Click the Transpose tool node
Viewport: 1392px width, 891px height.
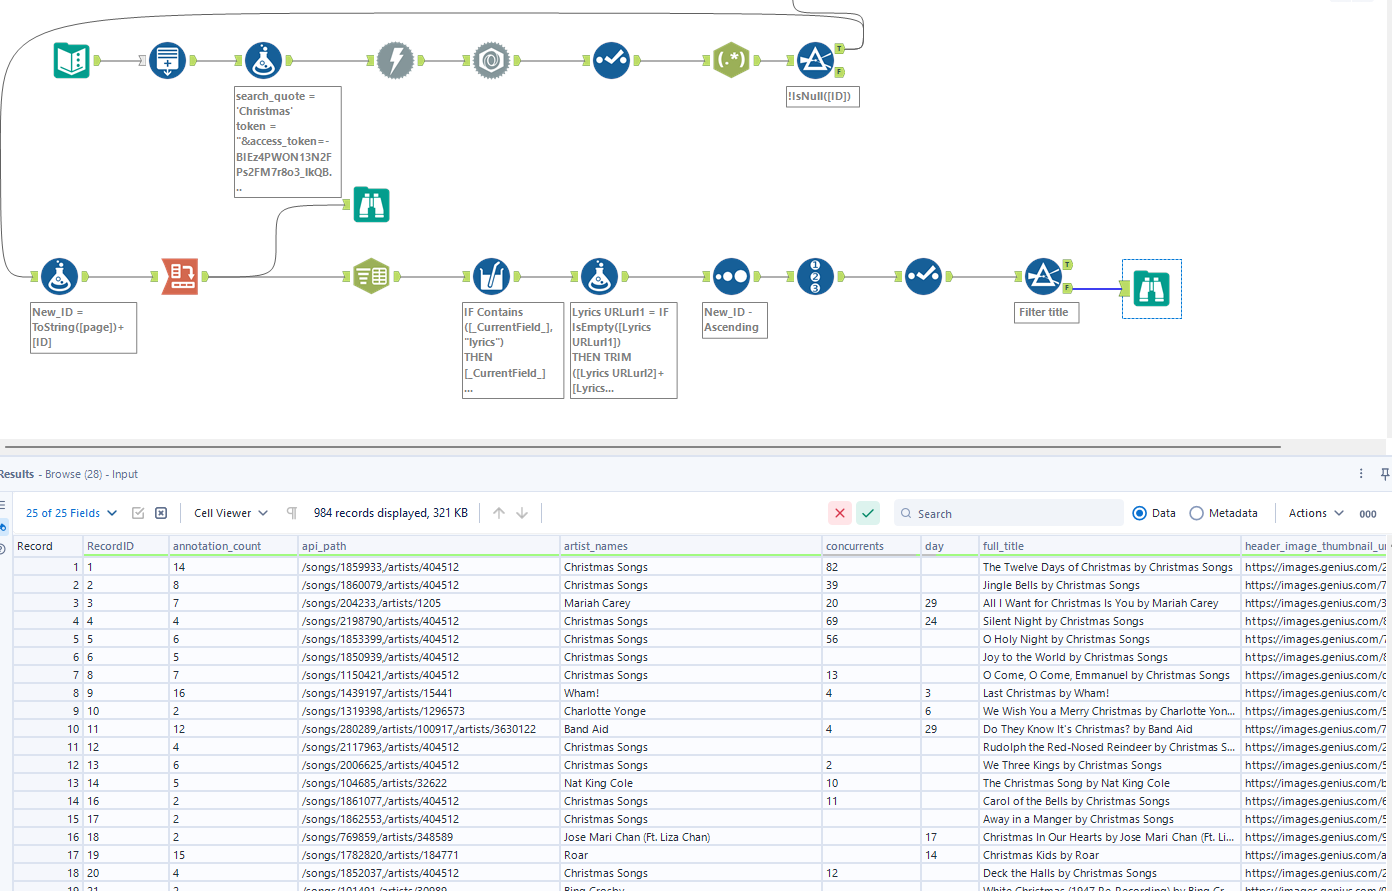180,276
